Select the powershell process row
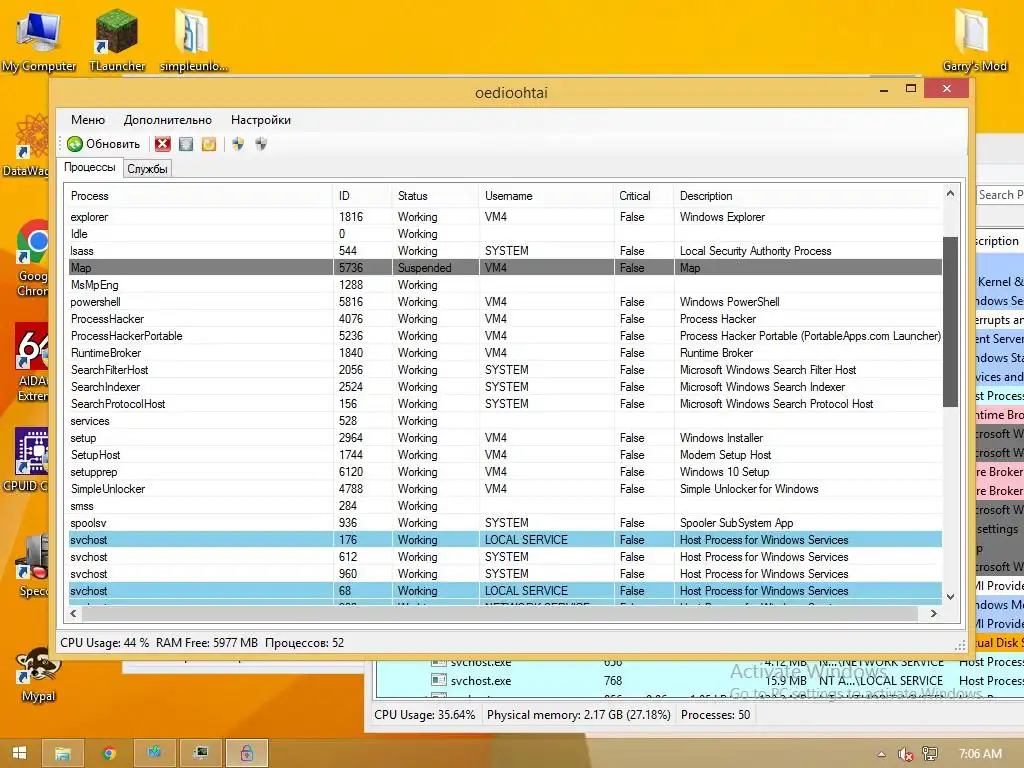Viewport: 1024px width, 768px height. pos(505,302)
